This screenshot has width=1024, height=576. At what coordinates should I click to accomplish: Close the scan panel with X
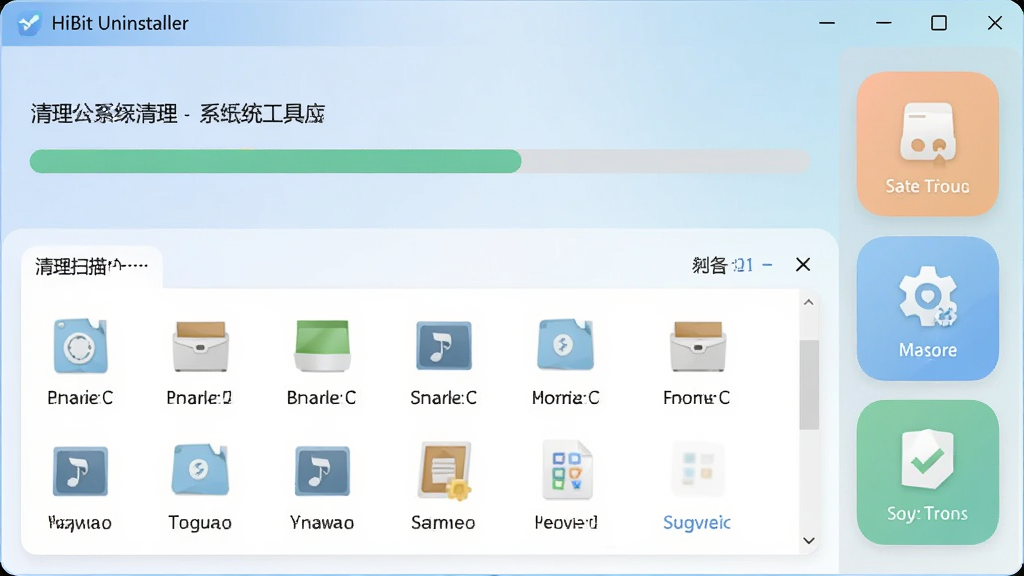(803, 264)
